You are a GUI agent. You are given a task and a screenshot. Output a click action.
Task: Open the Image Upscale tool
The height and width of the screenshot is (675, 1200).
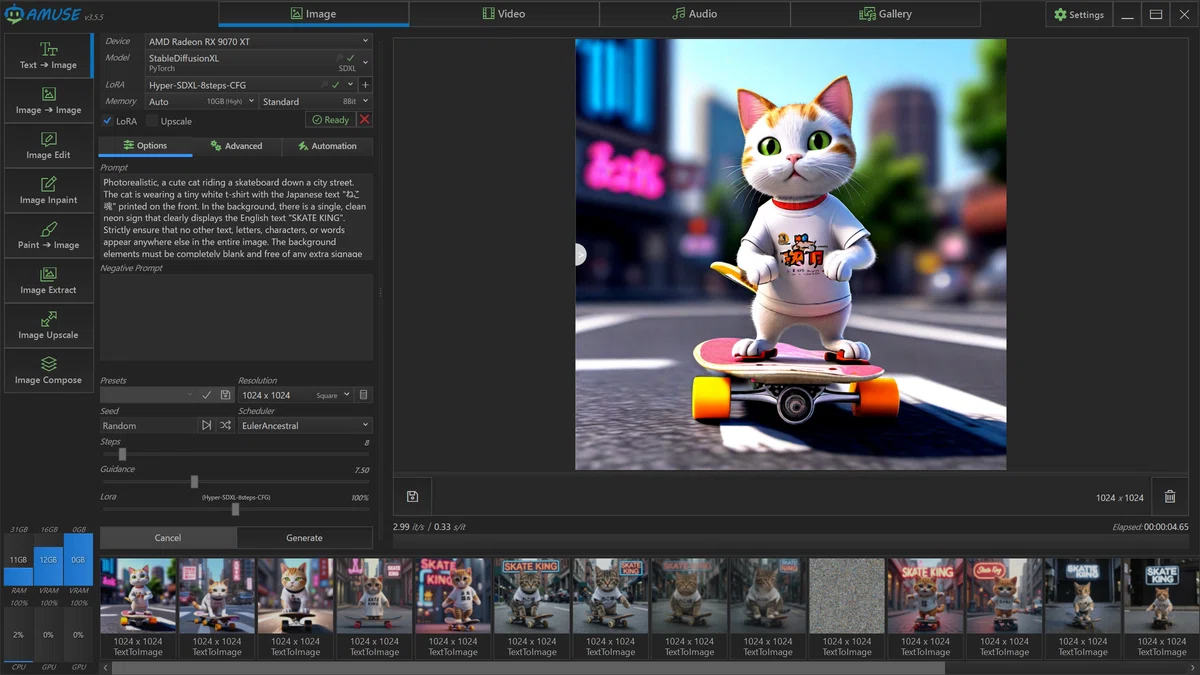[x=48, y=325]
